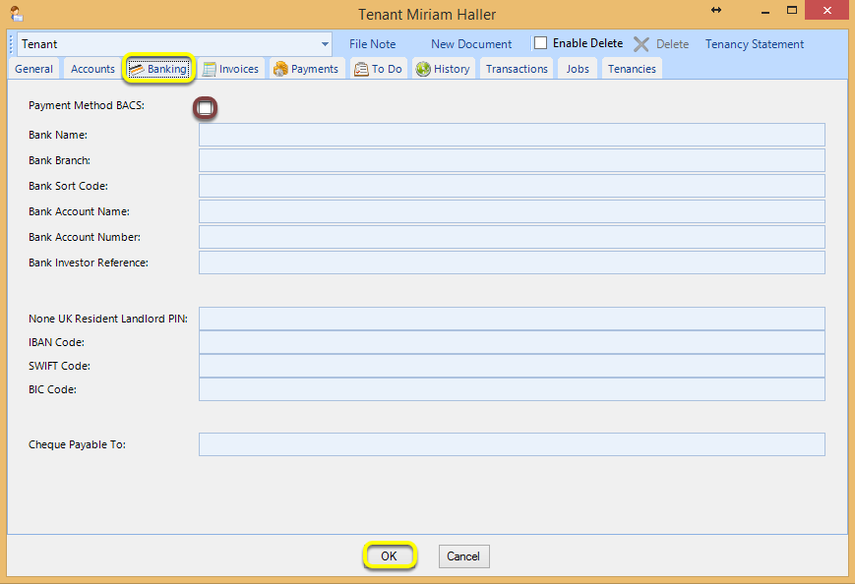The height and width of the screenshot is (584, 855).
Task: Confirm with the OK button
Action: (x=389, y=556)
